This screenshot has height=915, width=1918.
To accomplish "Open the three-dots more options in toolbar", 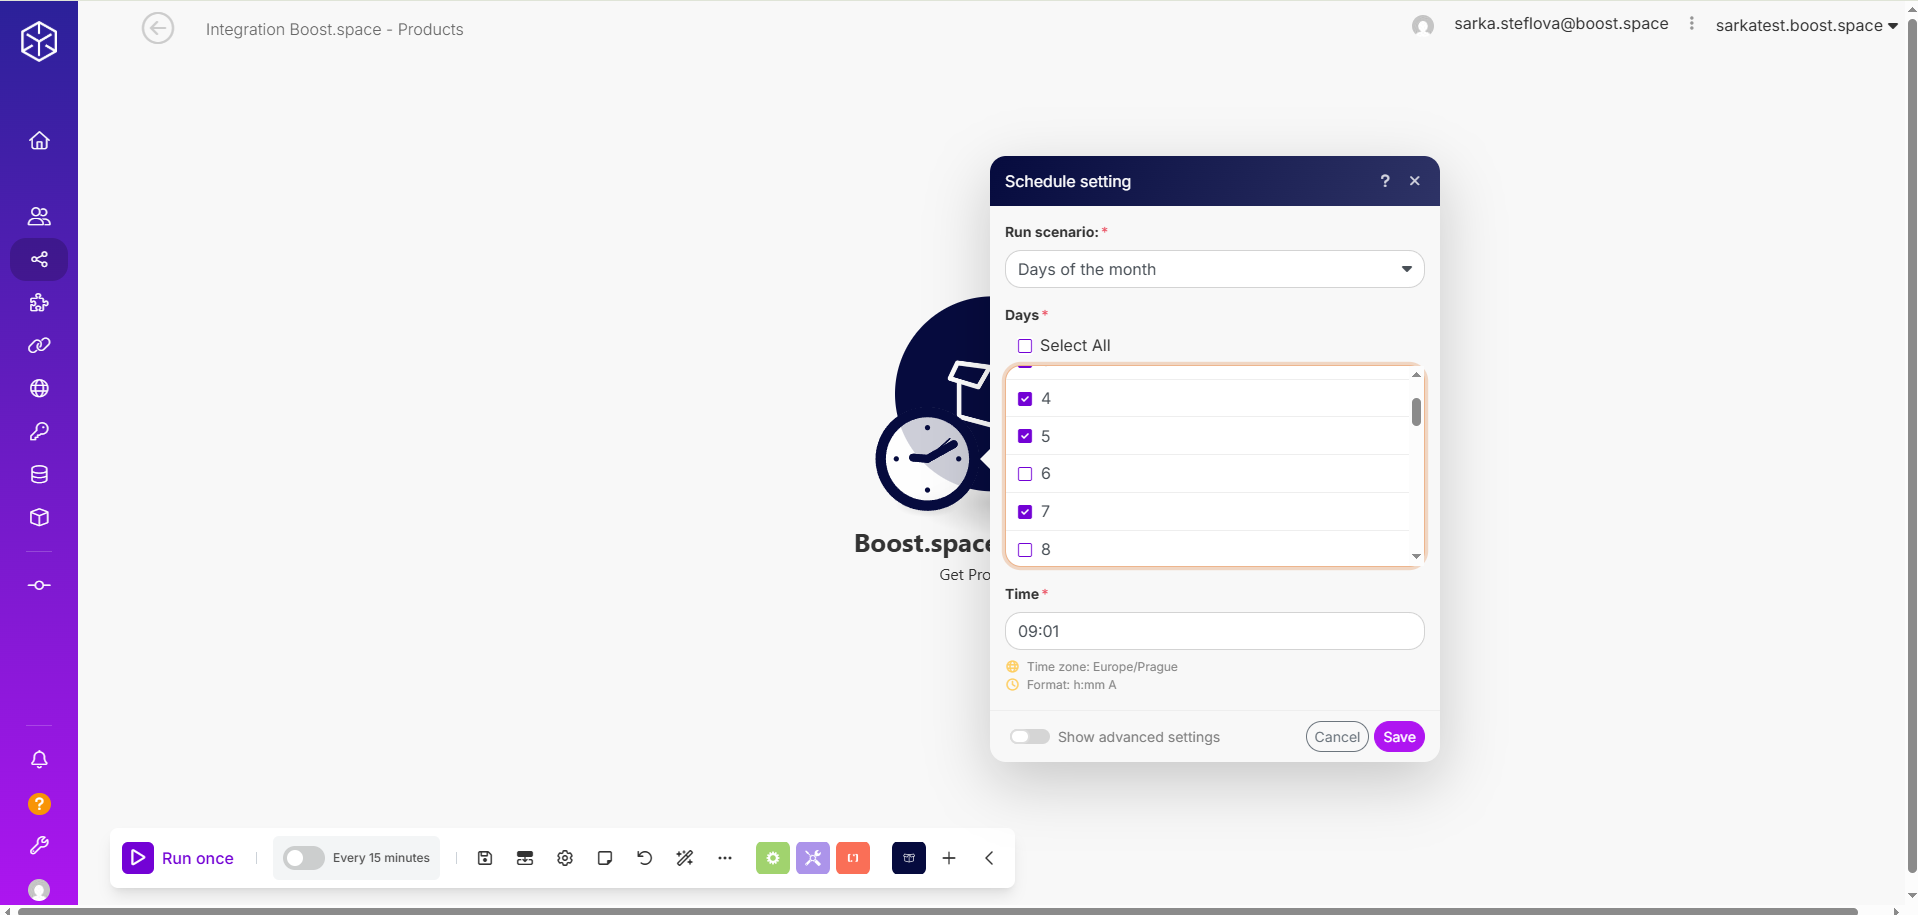I will pyautogui.click(x=725, y=858).
